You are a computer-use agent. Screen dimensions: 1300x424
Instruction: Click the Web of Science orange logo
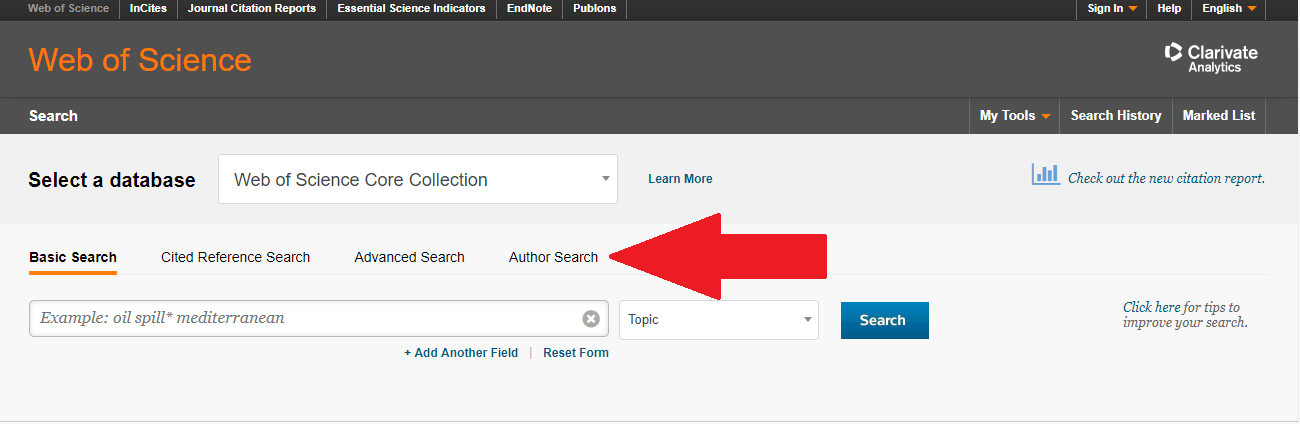tap(140, 60)
